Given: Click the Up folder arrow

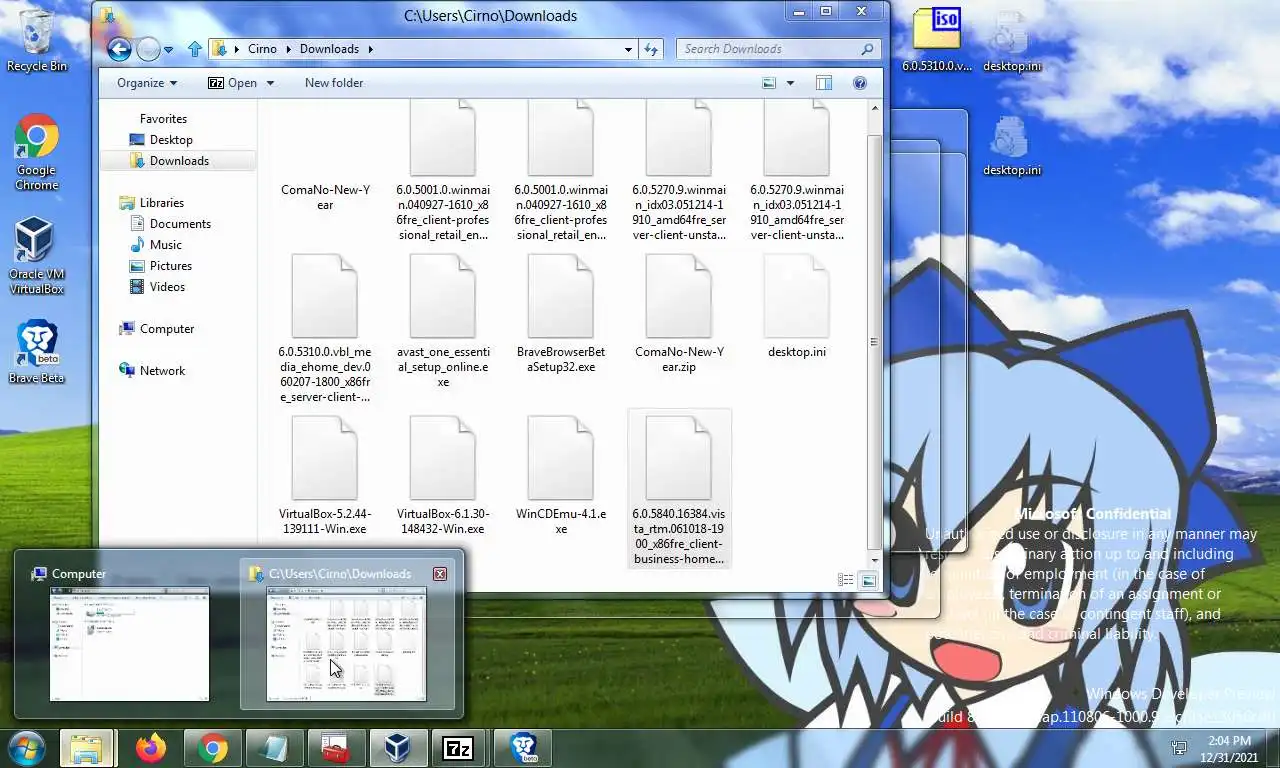Looking at the screenshot, I should click(195, 48).
